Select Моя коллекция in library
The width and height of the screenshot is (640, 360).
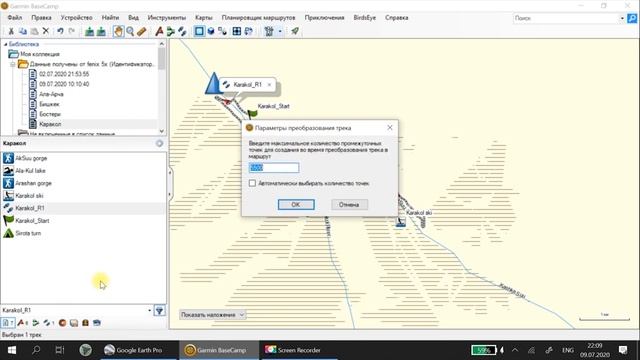coord(40,54)
